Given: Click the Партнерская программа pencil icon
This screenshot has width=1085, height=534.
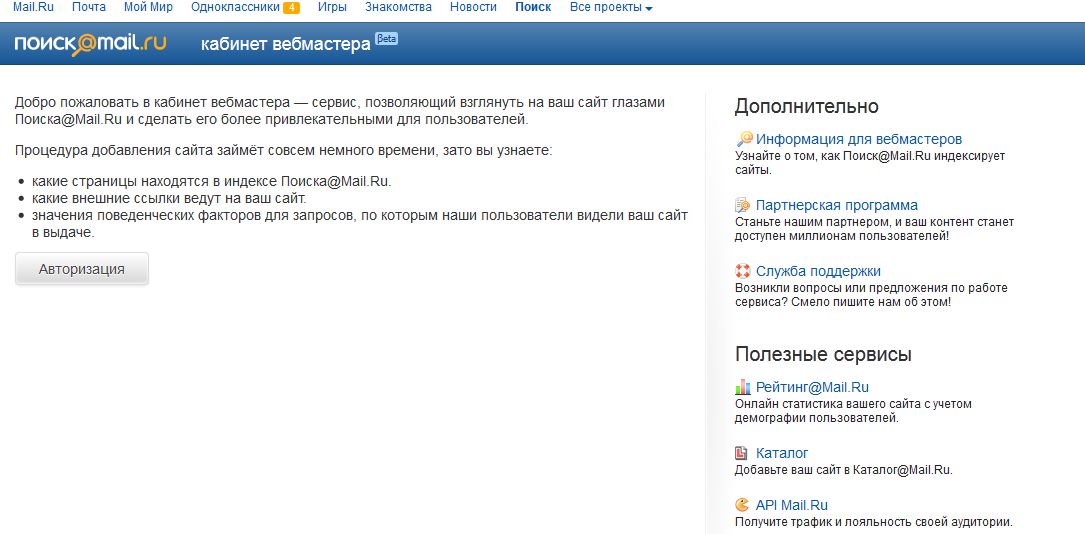Looking at the screenshot, I should pyautogui.click(x=743, y=205).
